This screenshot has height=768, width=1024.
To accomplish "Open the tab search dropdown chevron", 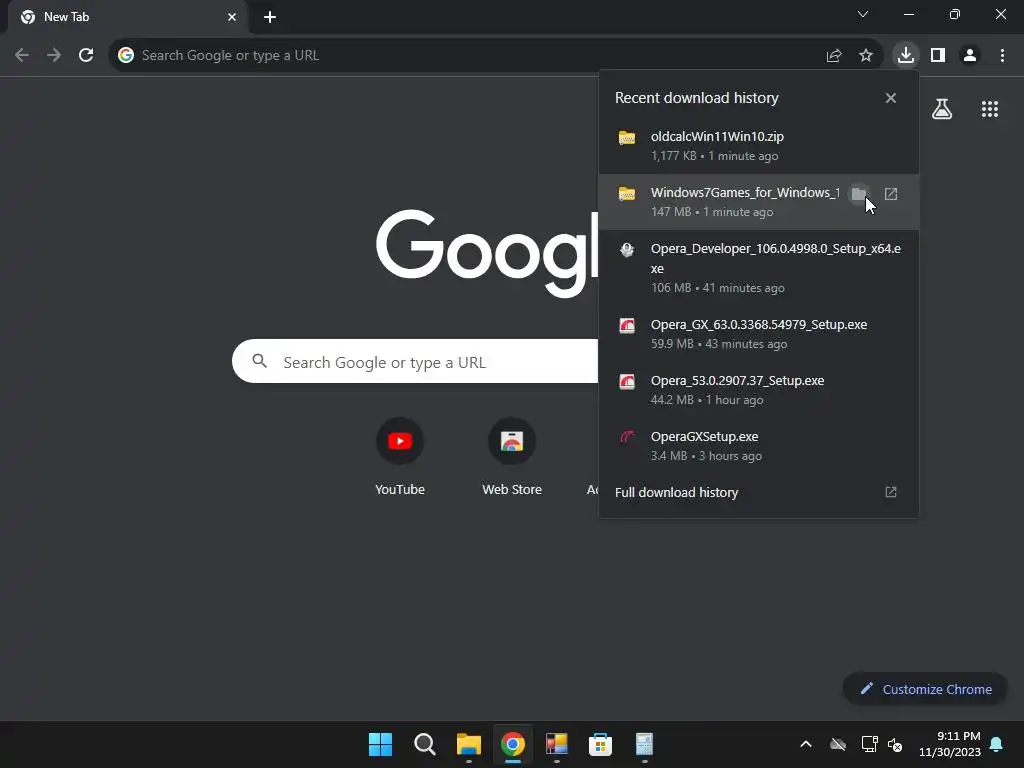I will [x=863, y=14].
